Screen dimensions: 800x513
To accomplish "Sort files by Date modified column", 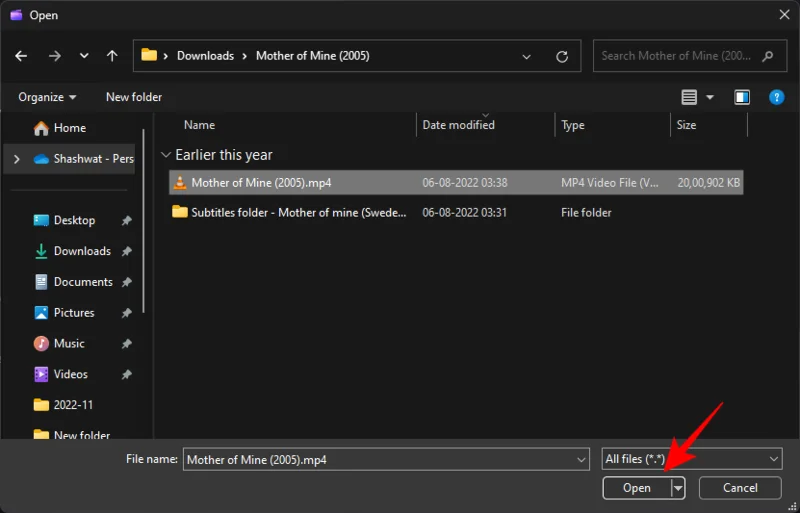I will coord(459,125).
